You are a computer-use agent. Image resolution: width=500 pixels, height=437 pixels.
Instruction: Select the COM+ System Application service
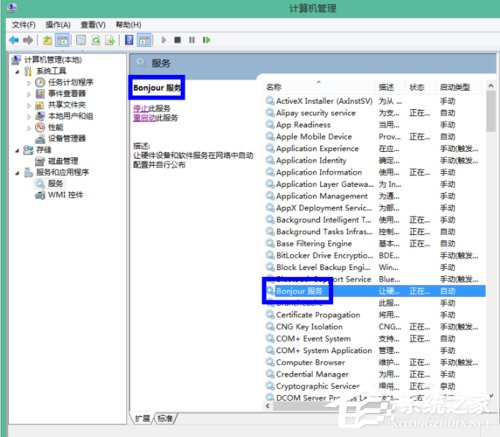(x=324, y=351)
